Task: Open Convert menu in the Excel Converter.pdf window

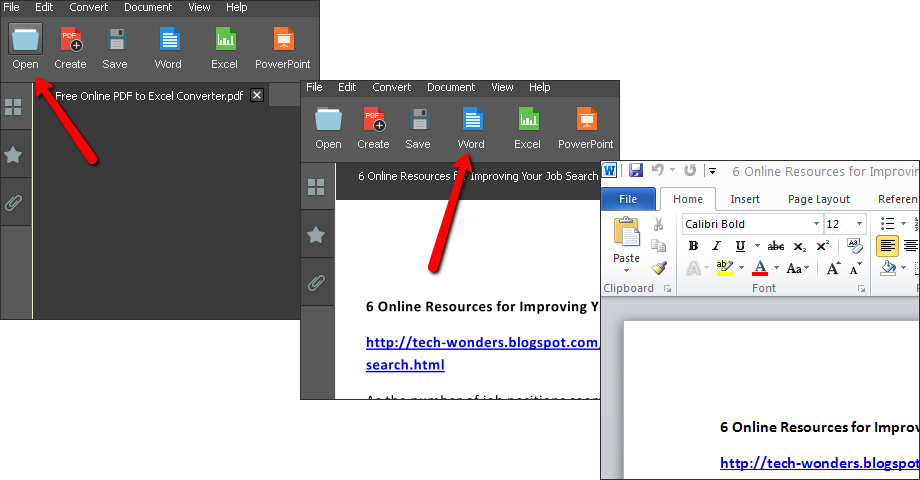Action: (89, 7)
